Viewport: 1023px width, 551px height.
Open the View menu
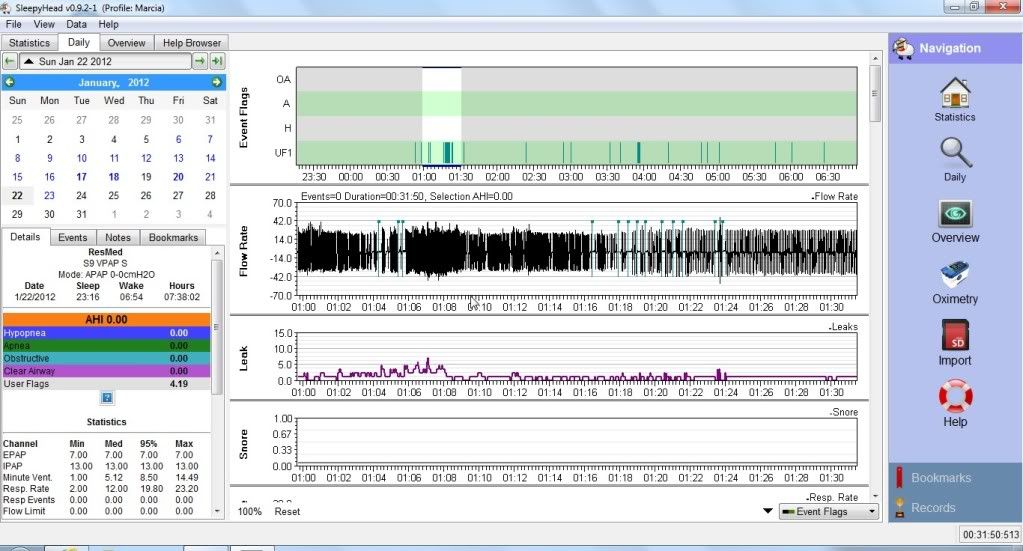(44, 24)
